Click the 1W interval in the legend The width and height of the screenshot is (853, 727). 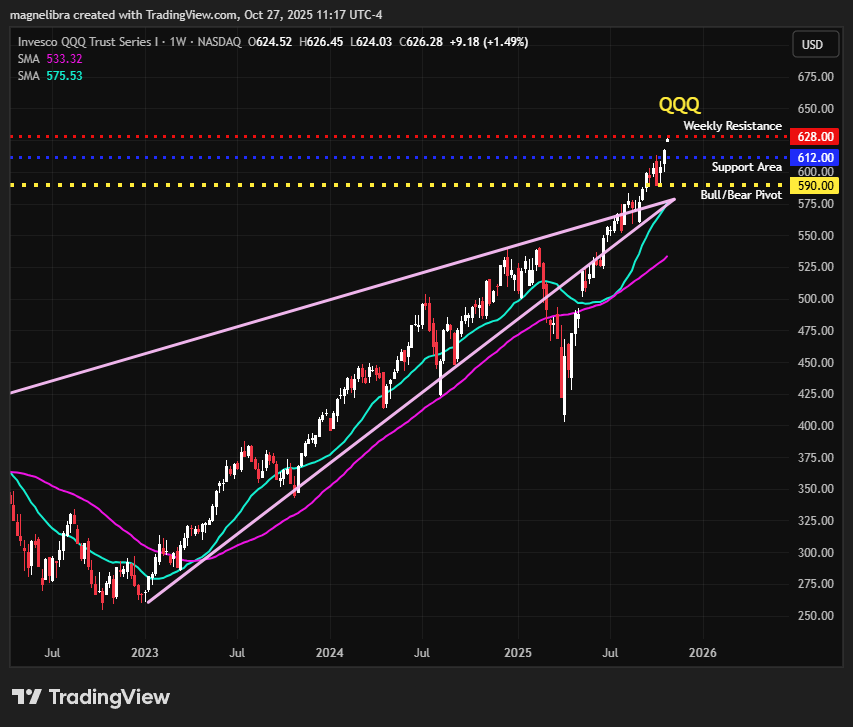178,42
